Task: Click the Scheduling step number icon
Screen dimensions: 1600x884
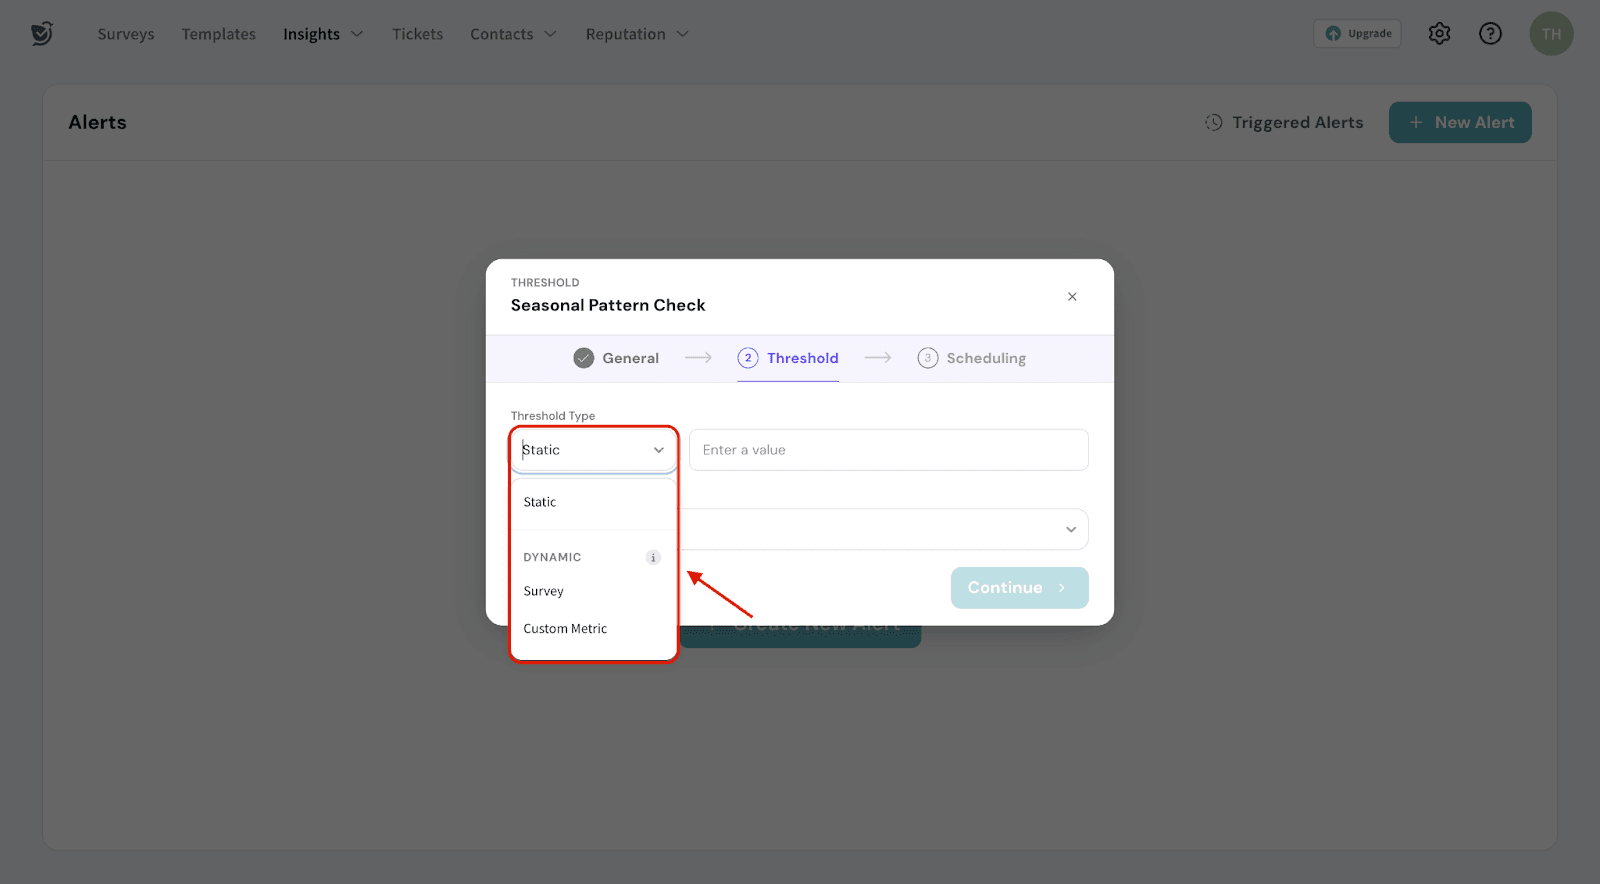Action: pyautogui.click(x=928, y=358)
